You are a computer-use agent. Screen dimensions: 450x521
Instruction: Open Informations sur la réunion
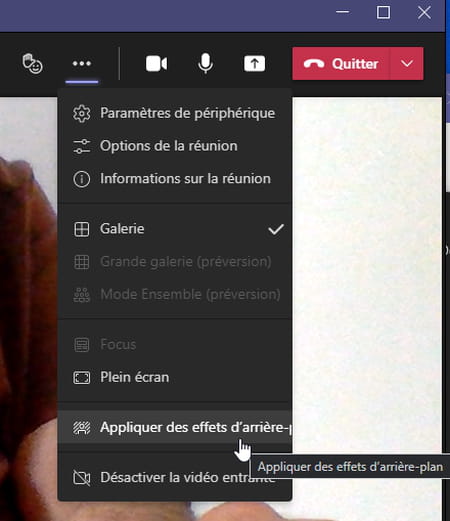[175, 179]
